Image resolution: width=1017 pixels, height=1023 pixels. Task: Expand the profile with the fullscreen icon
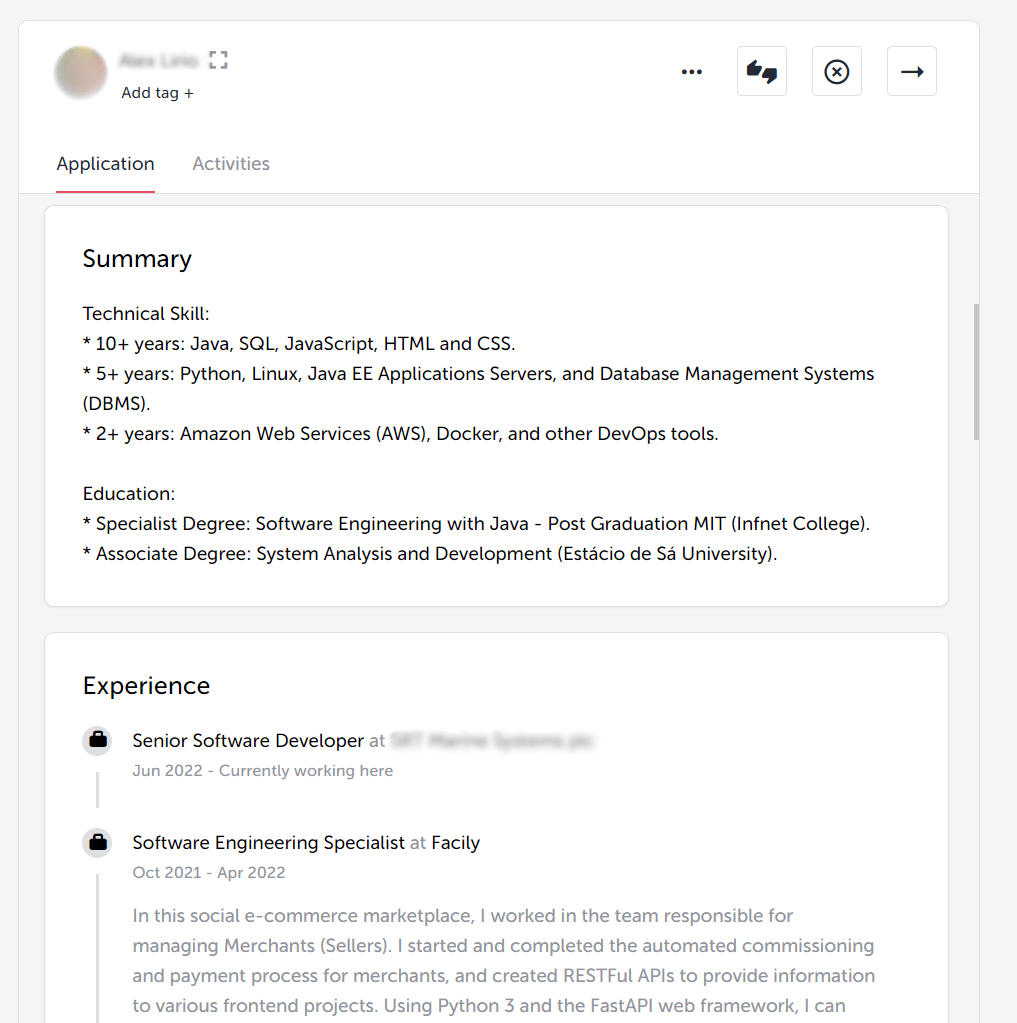point(218,59)
